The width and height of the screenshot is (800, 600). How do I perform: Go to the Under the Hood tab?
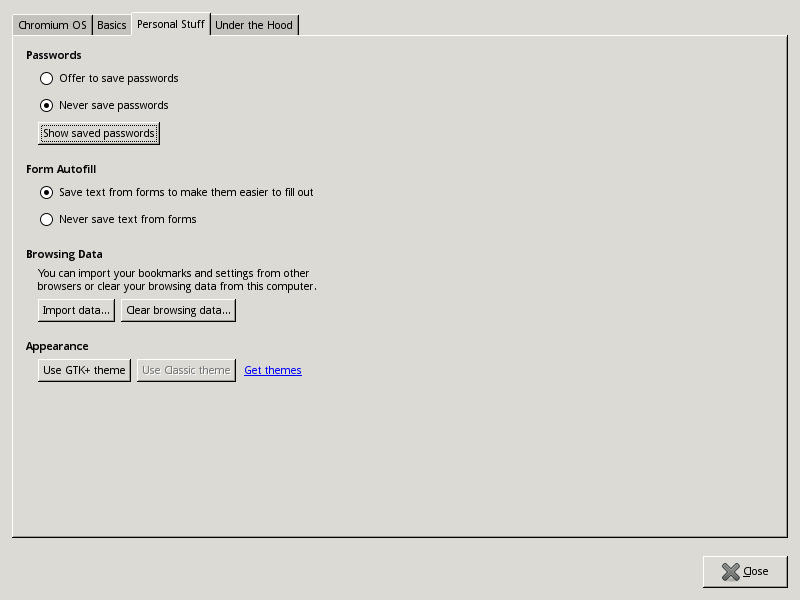pos(254,25)
